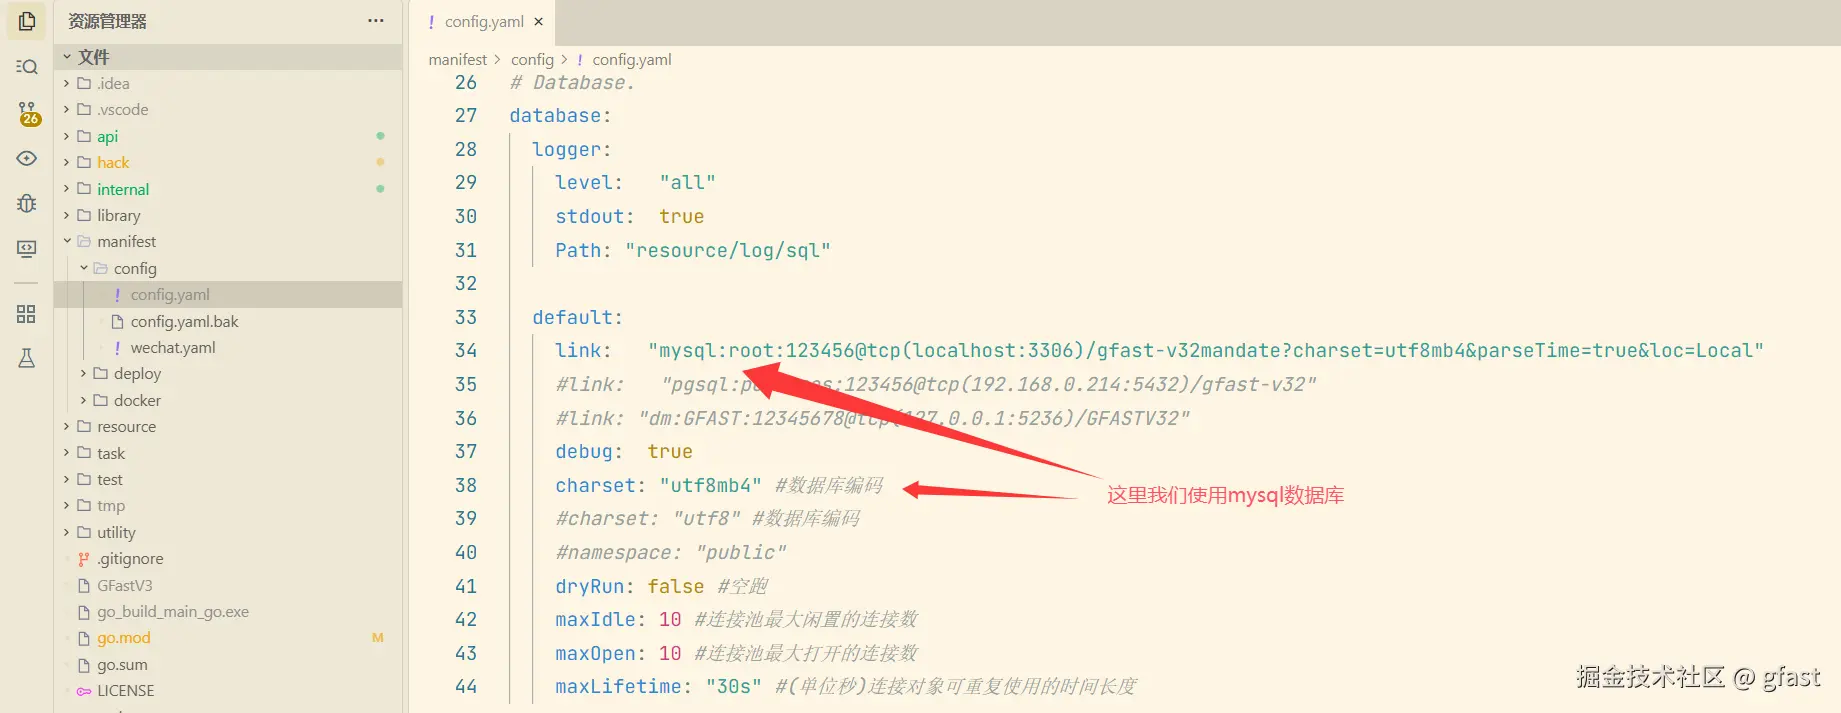Viewport: 1841px width, 713px height.
Task: Open the Extensions grid icon in activity bar
Action: click(x=27, y=314)
